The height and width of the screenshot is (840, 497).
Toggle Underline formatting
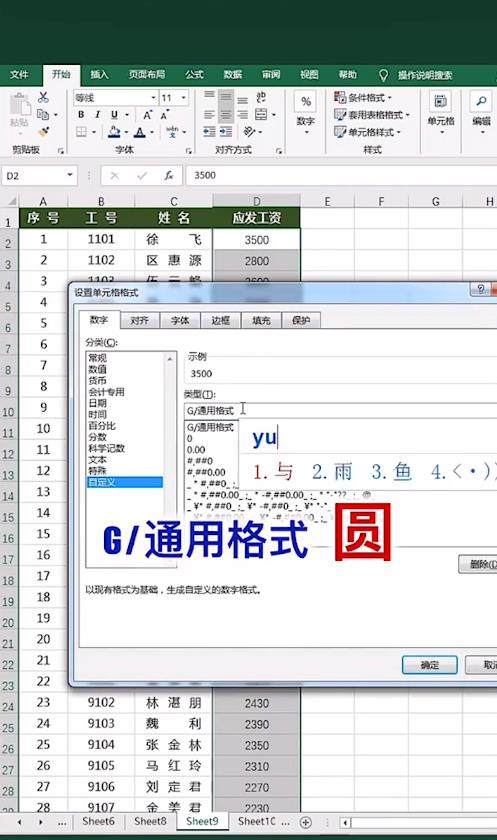[x=114, y=115]
